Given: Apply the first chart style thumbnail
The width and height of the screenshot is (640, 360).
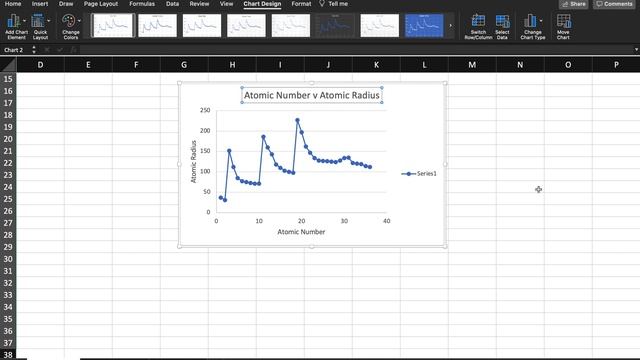Looking at the screenshot, I should click(x=113, y=25).
